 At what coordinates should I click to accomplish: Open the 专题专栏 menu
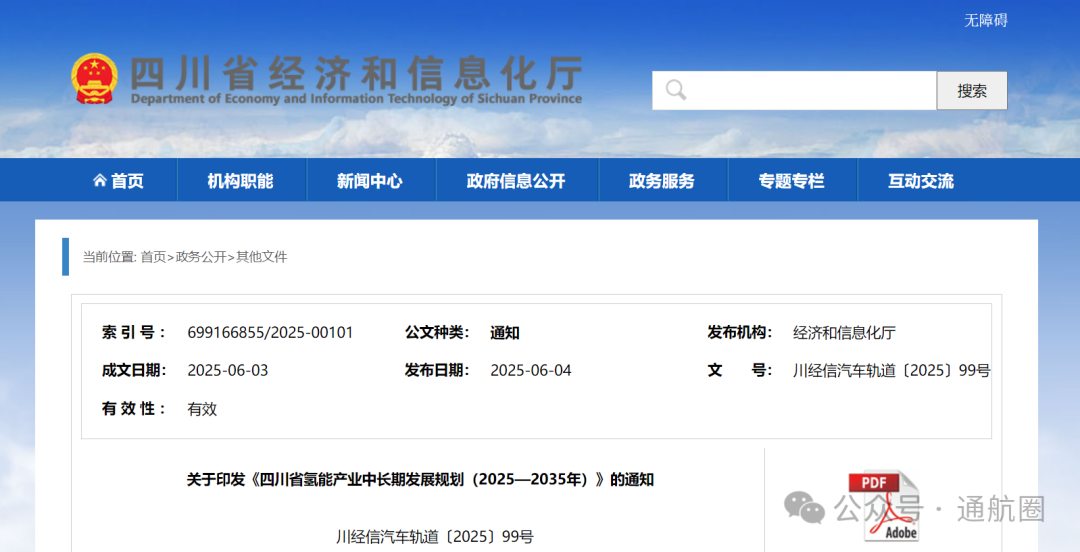pos(791,181)
